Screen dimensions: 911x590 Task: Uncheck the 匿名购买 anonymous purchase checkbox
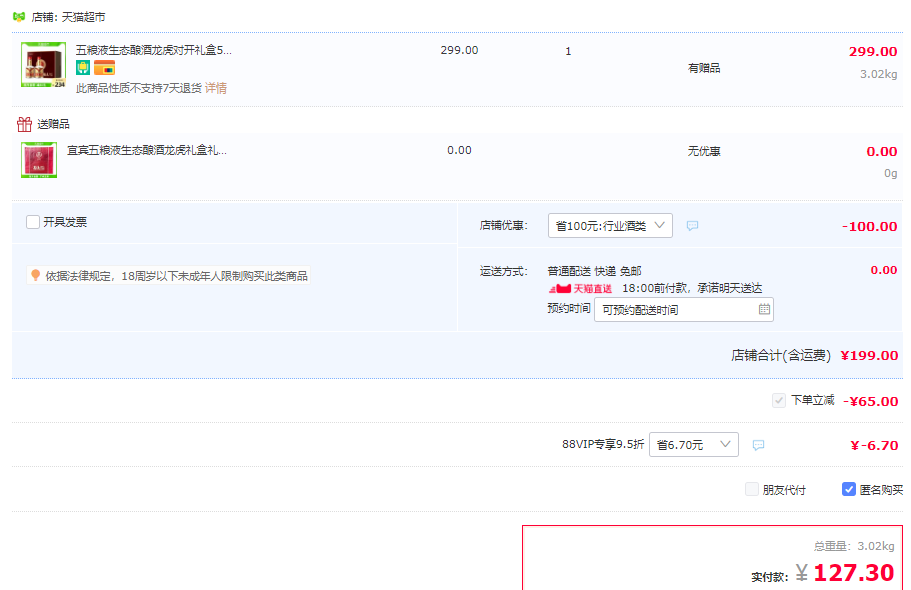tap(849, 489)
